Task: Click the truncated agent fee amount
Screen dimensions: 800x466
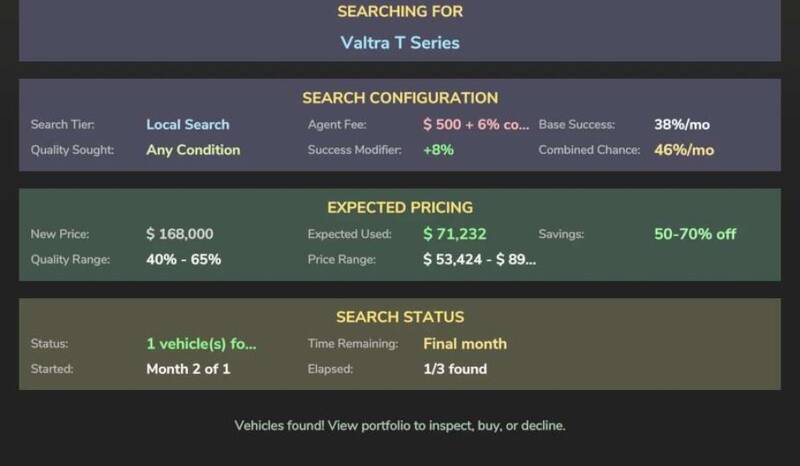Action: [x=475, y=125]
